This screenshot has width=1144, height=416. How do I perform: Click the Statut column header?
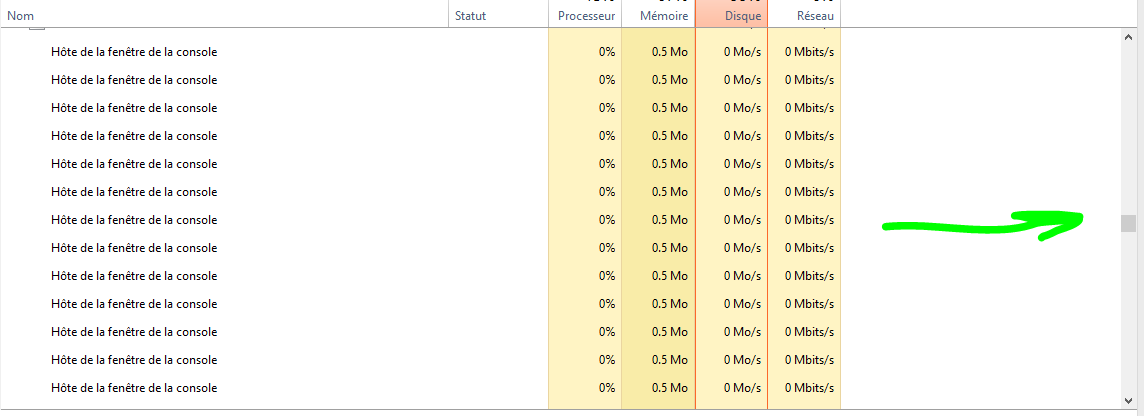pos(470,16)
